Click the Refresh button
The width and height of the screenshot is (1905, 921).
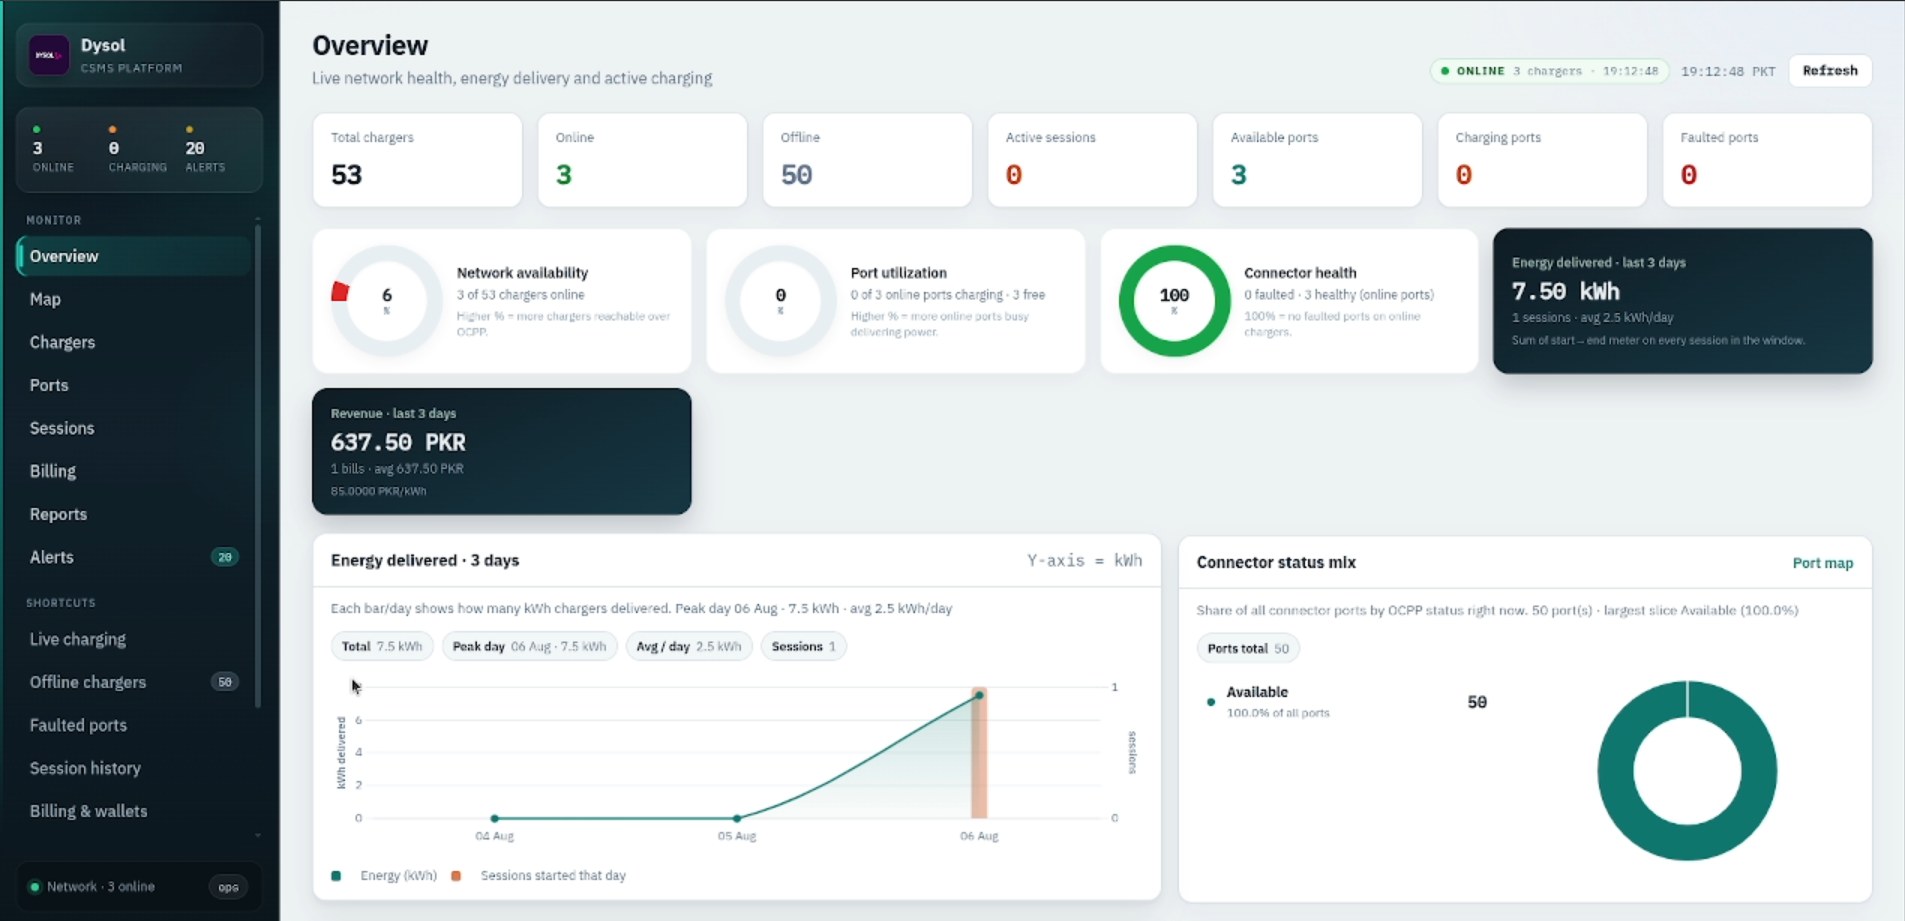(x=1830, y=71)
